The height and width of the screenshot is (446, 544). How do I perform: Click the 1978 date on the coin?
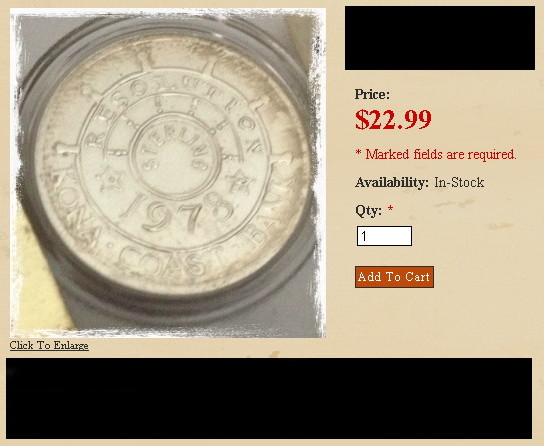click(x=178, y=213)
